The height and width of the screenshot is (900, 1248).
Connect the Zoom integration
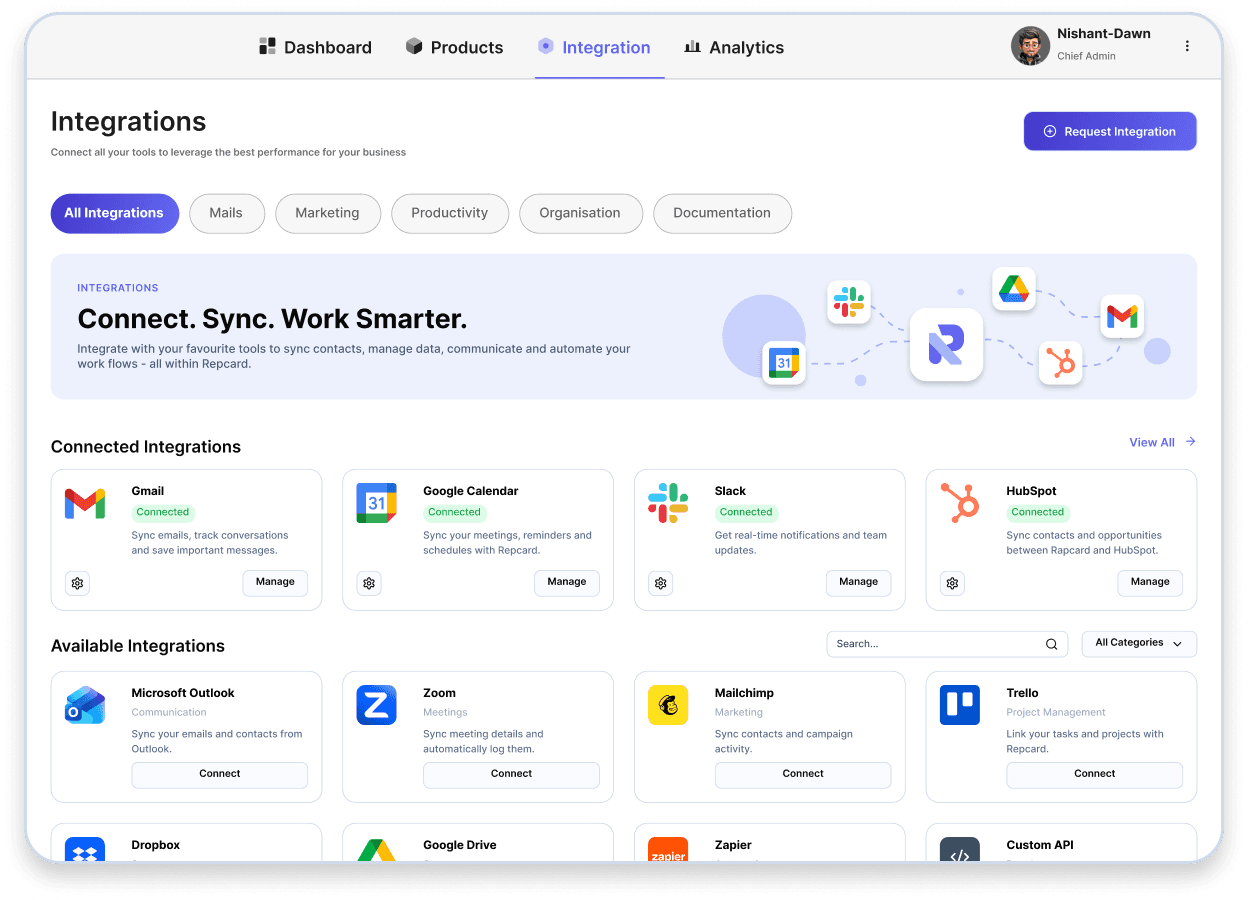click(x=511, y=775)
